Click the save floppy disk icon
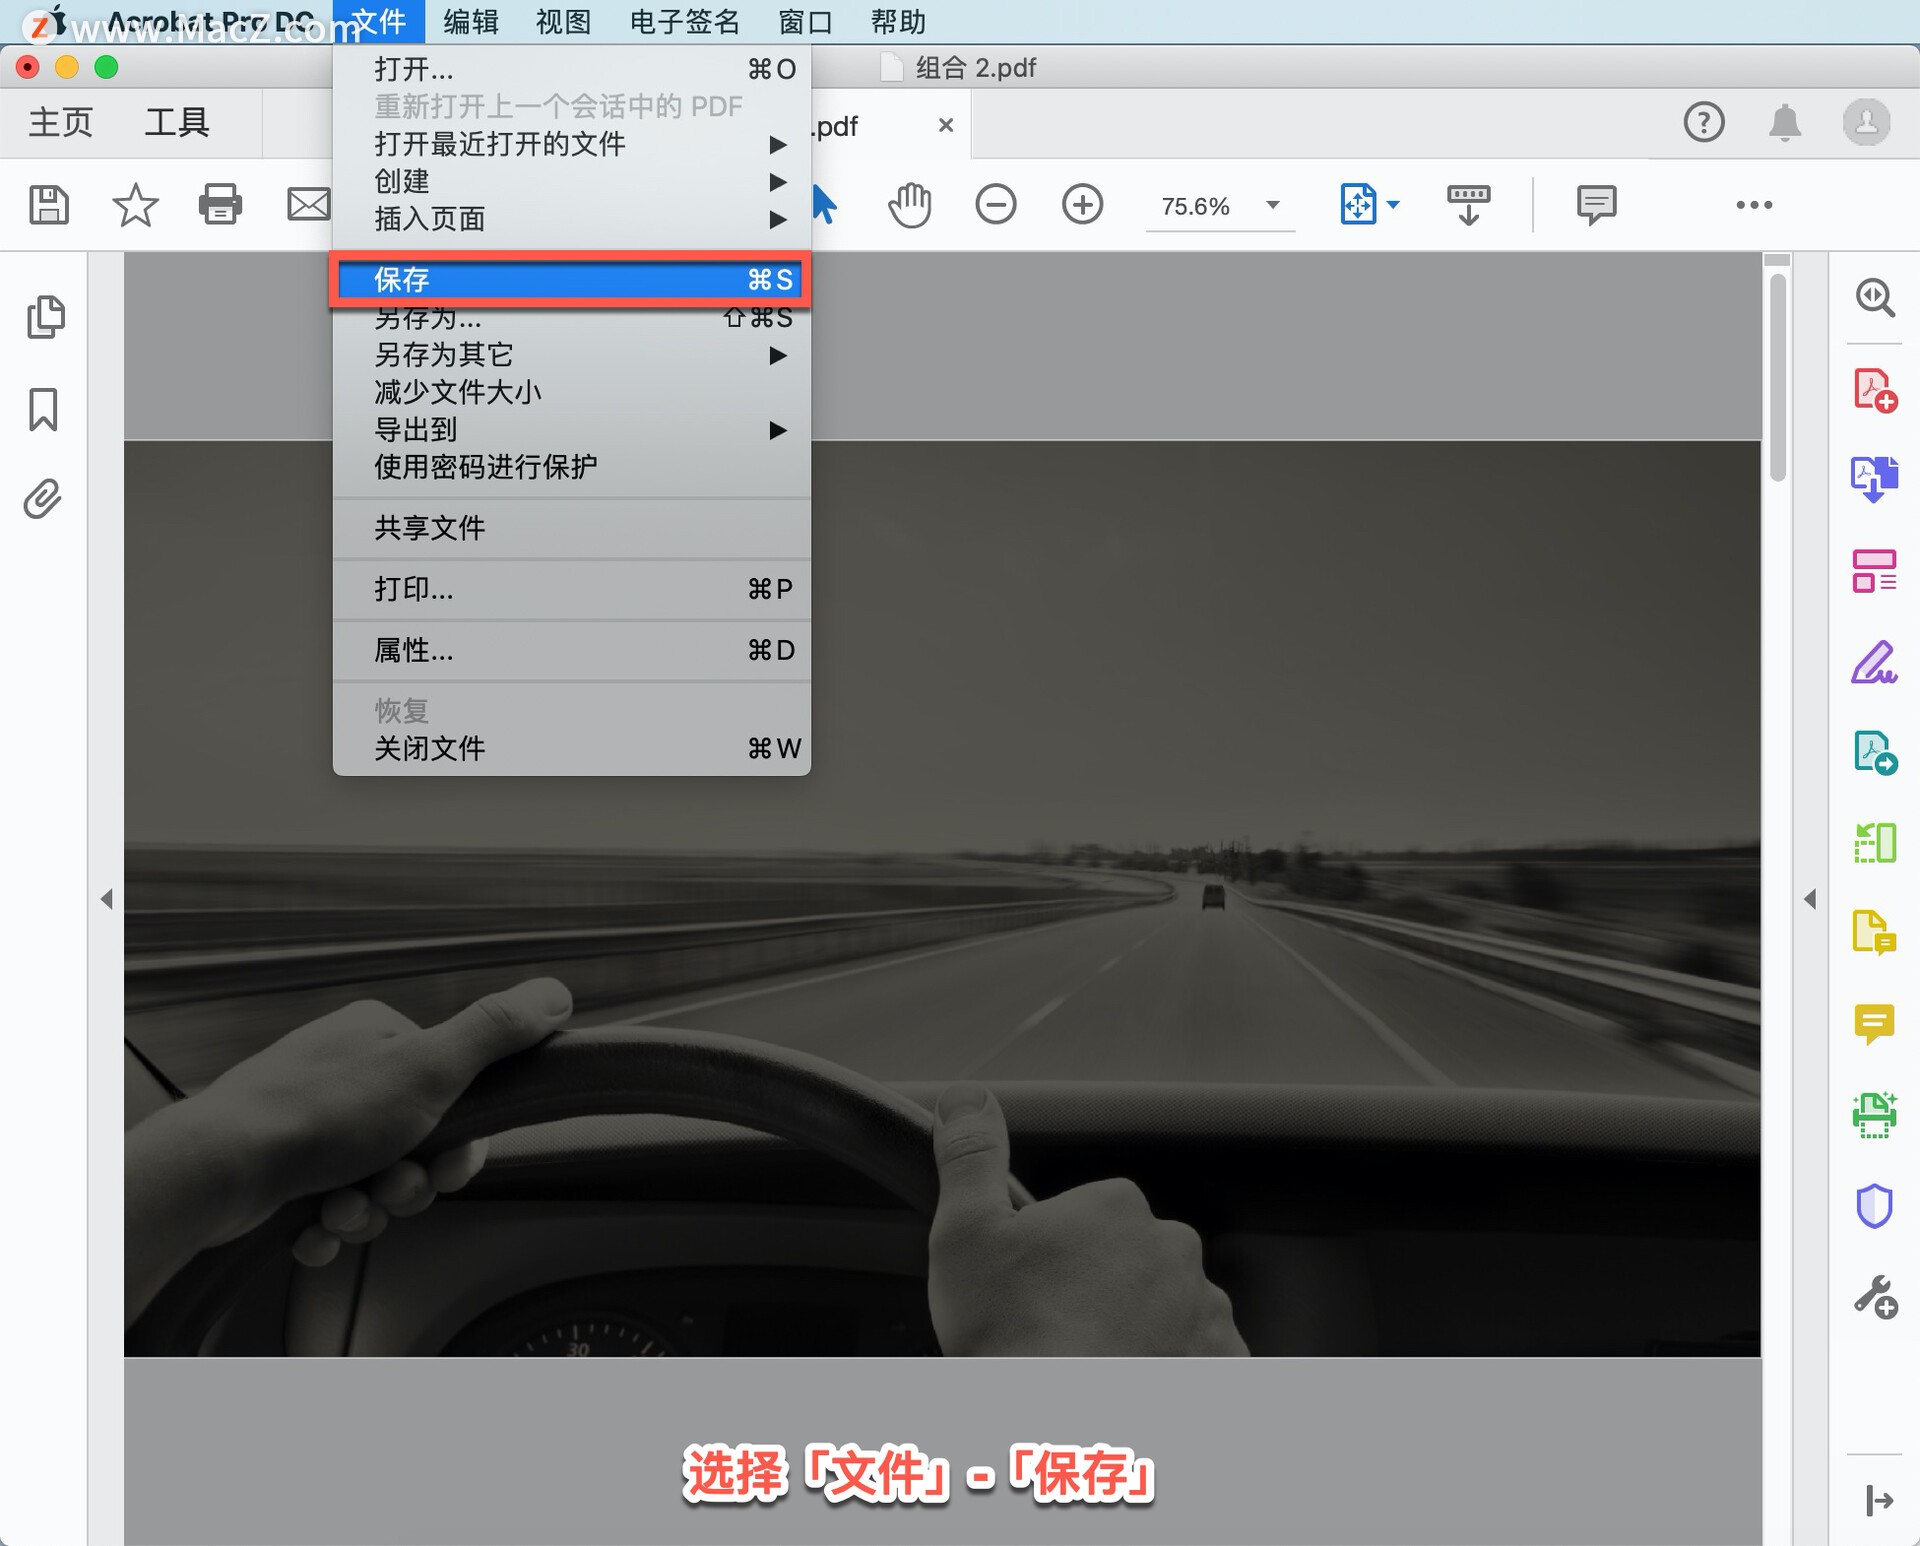Viewport: 1920px width, 1546px height. (49, 205)
